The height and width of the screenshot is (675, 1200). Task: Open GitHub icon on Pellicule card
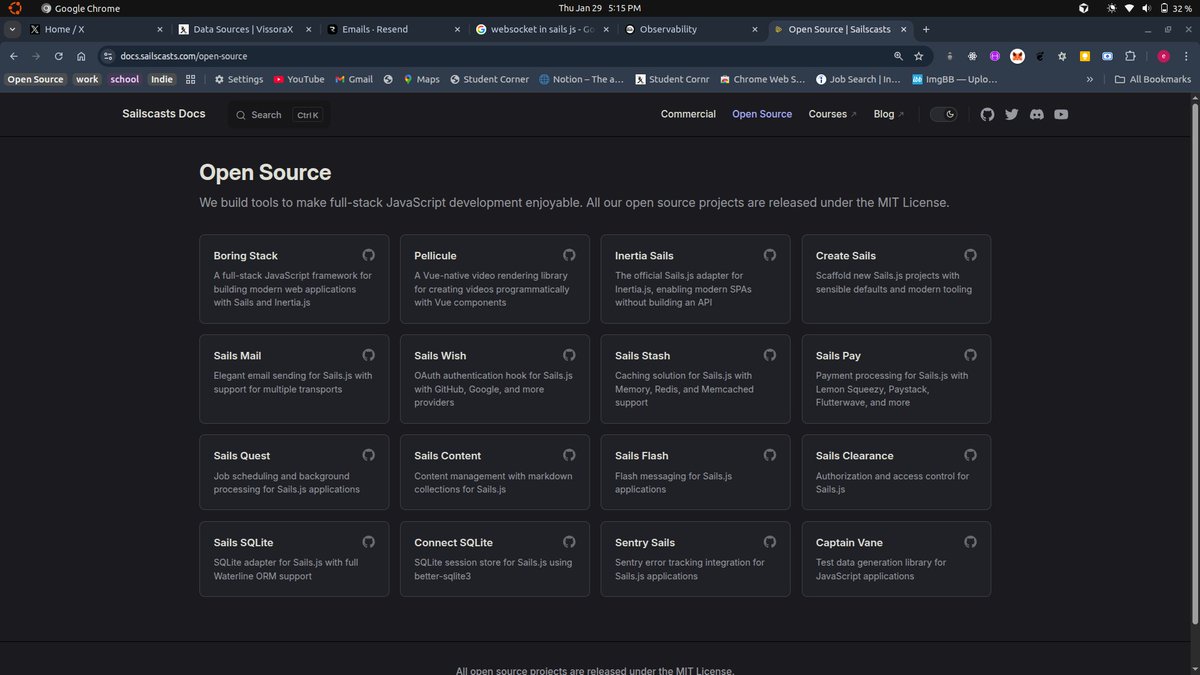click(569, 255)
